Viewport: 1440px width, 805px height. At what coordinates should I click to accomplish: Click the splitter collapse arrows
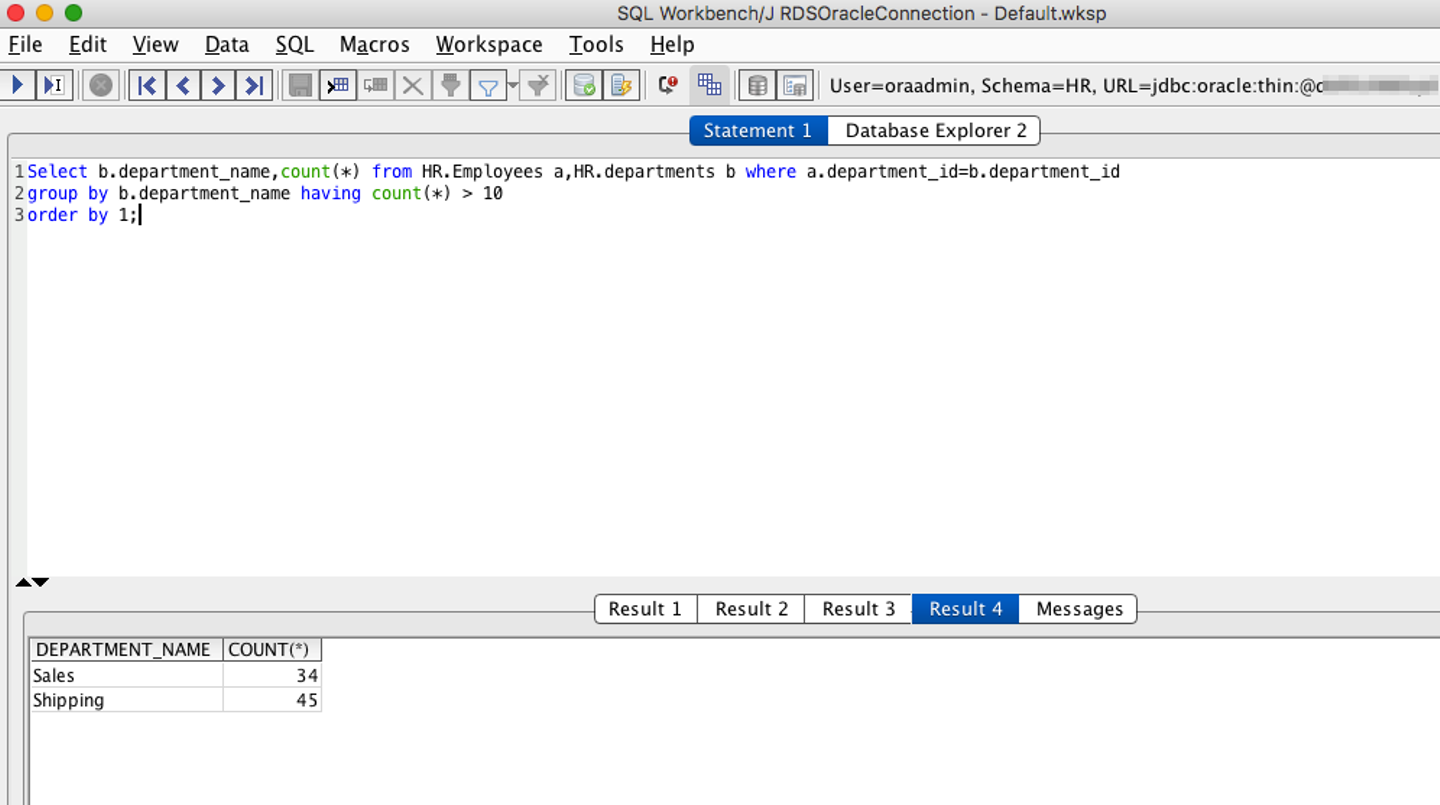(32, 582)
